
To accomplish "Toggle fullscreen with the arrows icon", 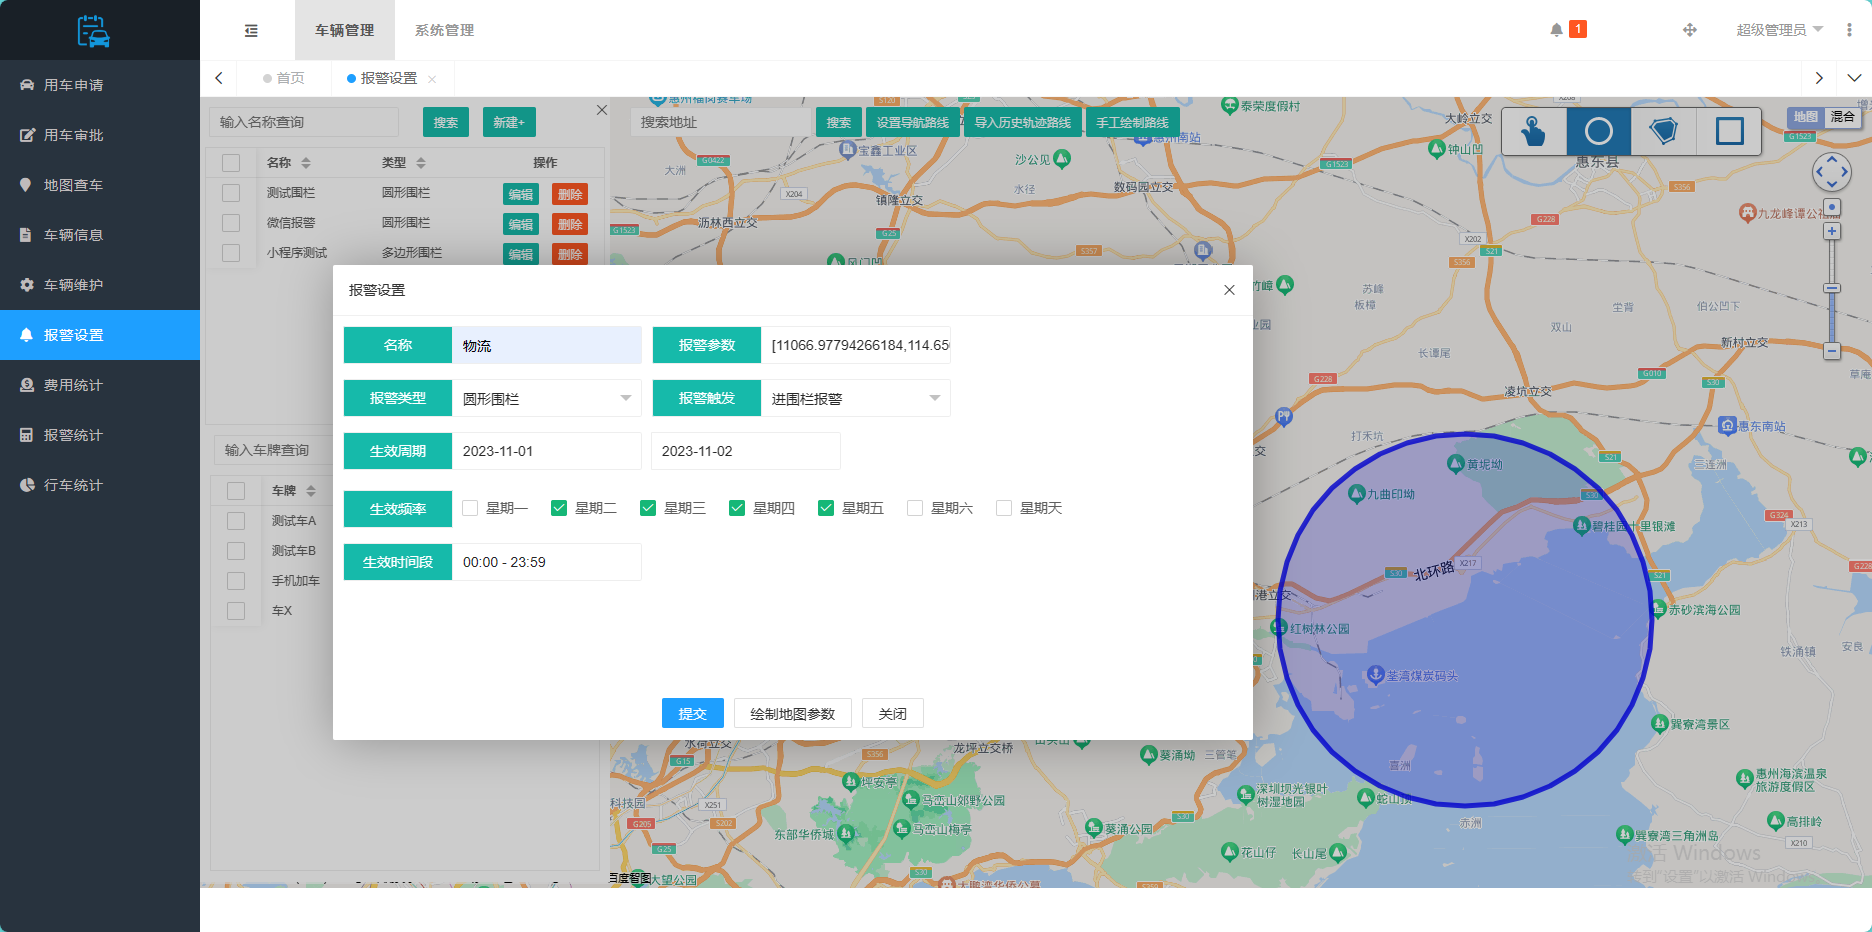I will point(1690,30).
